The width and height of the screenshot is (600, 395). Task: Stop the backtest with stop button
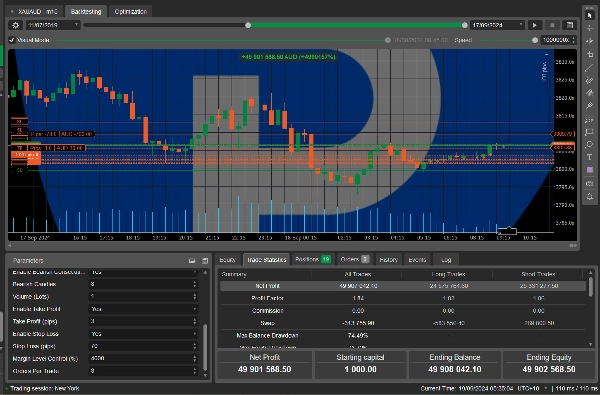(x=552, y=25)
